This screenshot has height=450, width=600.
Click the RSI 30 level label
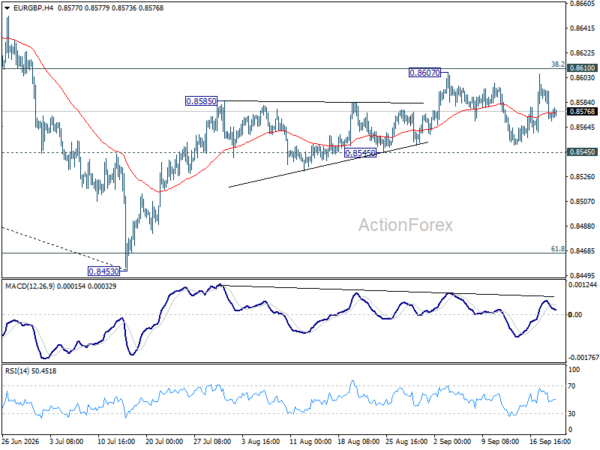(x=572, y=414)
